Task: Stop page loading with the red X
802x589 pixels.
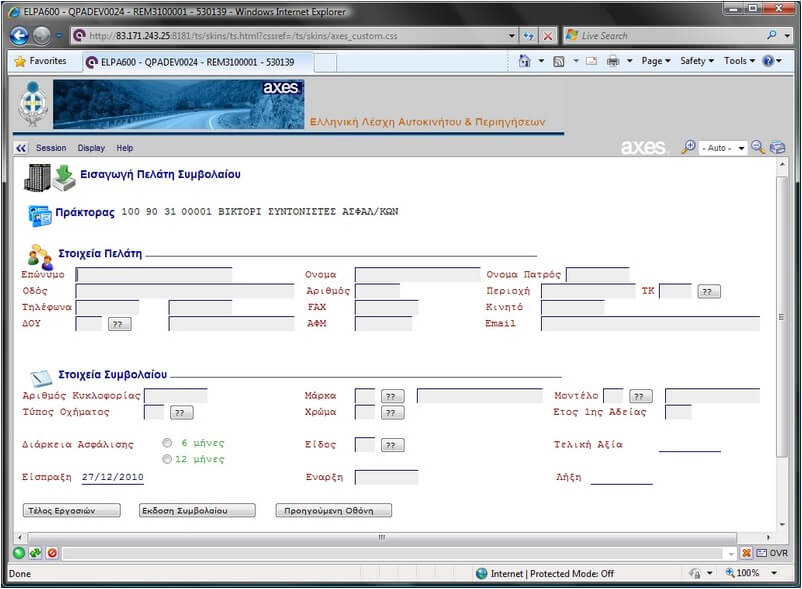Action: (548, 36)
